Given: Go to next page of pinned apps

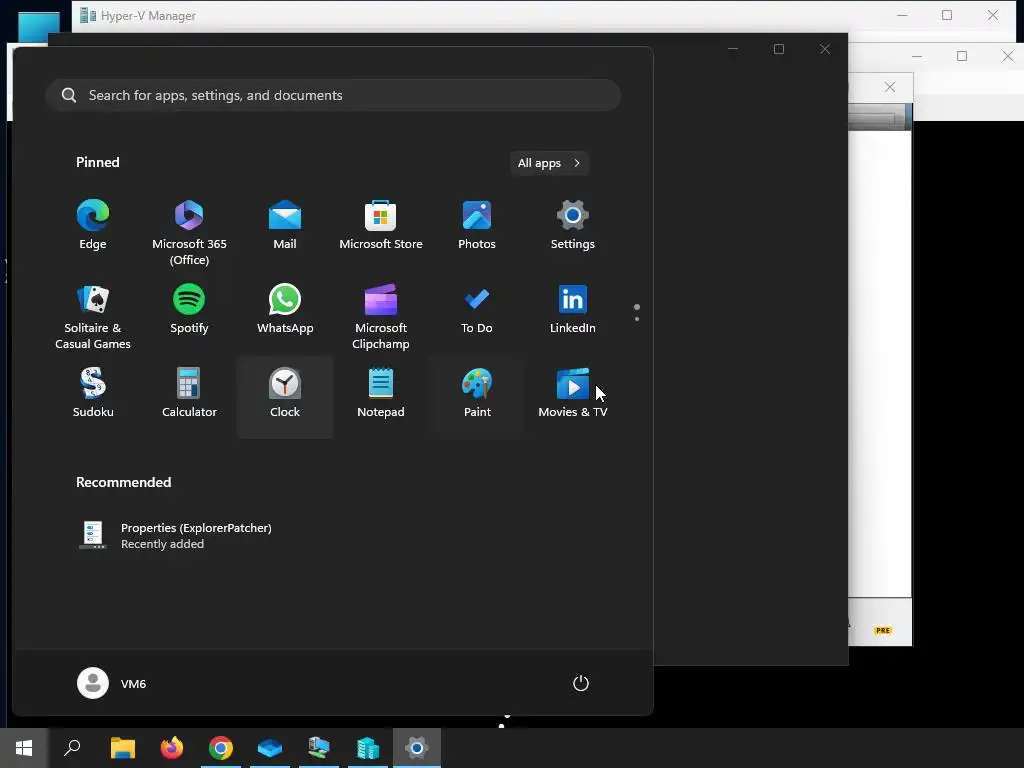Looking at the screenshot, I should pos(637,319).
